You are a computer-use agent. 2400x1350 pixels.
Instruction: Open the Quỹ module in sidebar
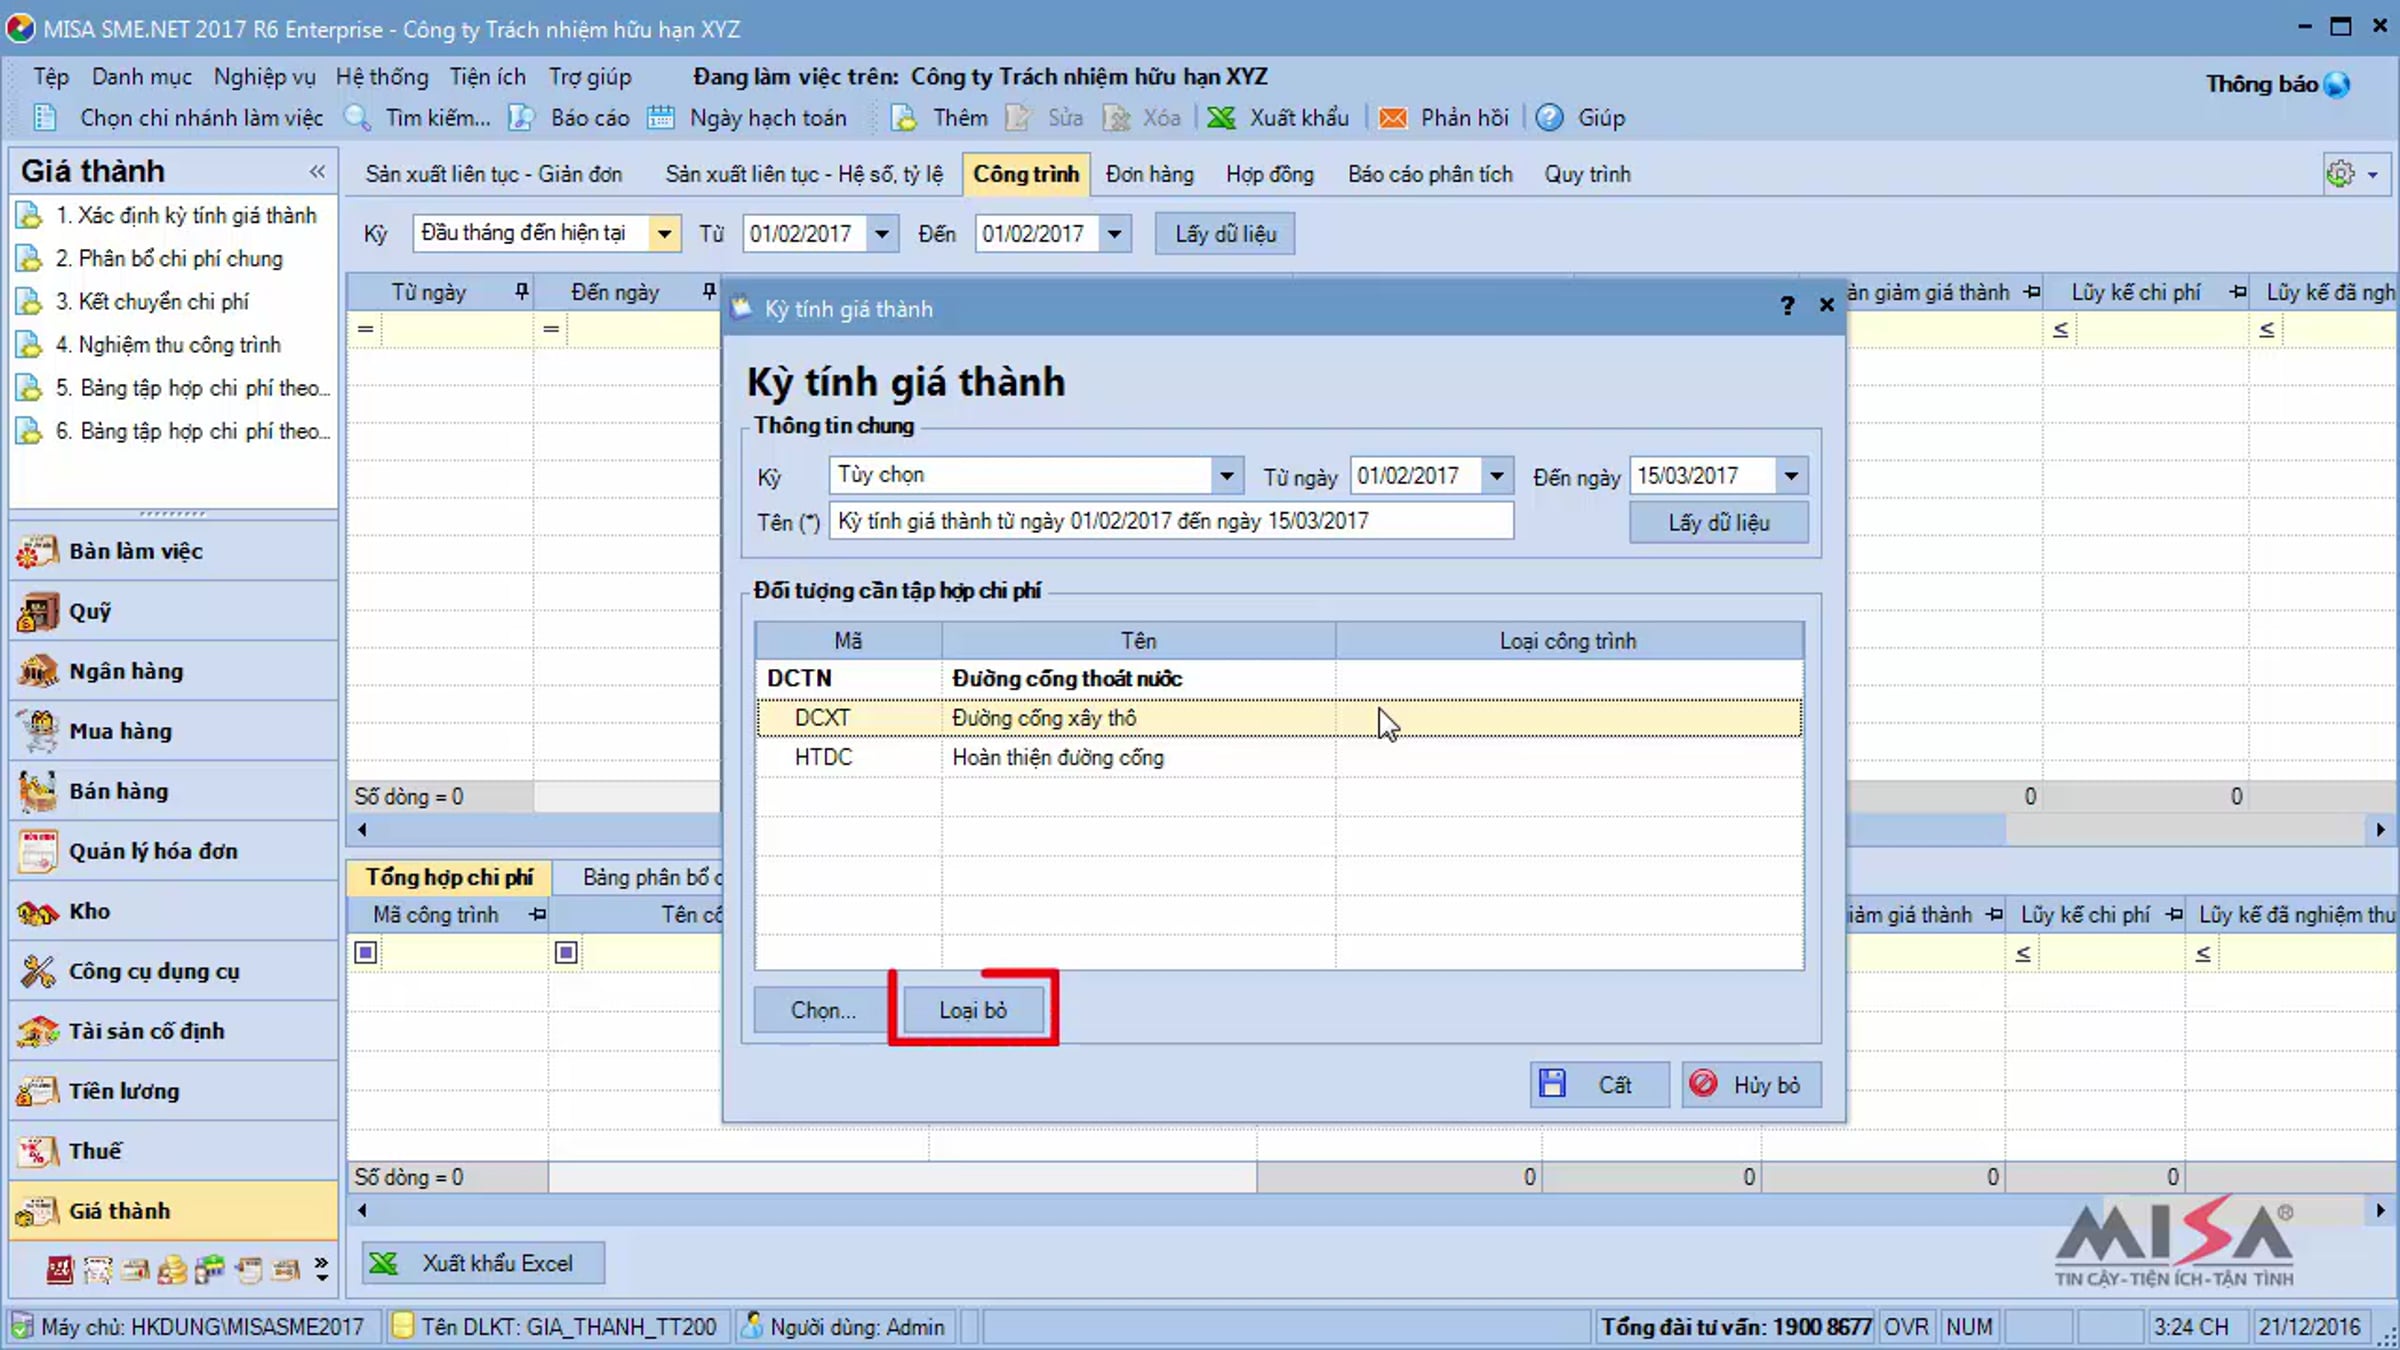tap(173, 611)
